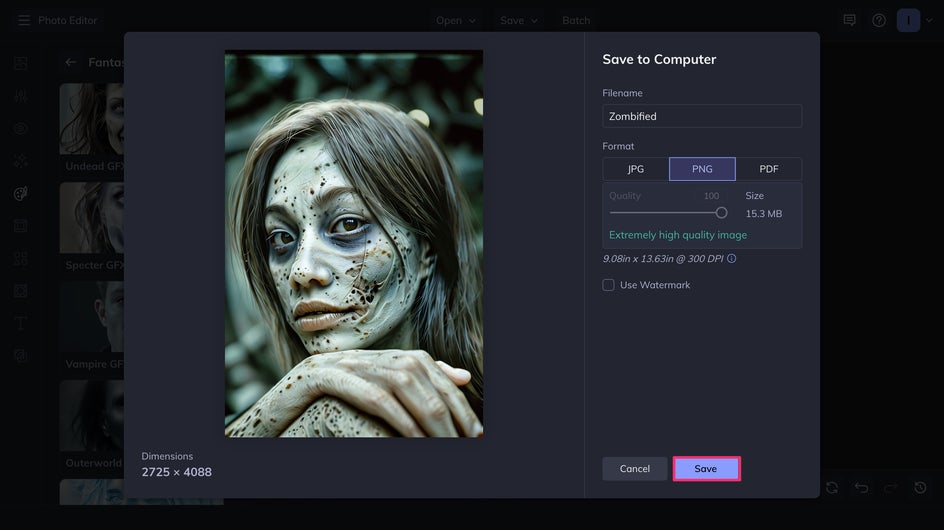
Task: Enable the Use Watermark checkbox
Action: coord(609,285)
